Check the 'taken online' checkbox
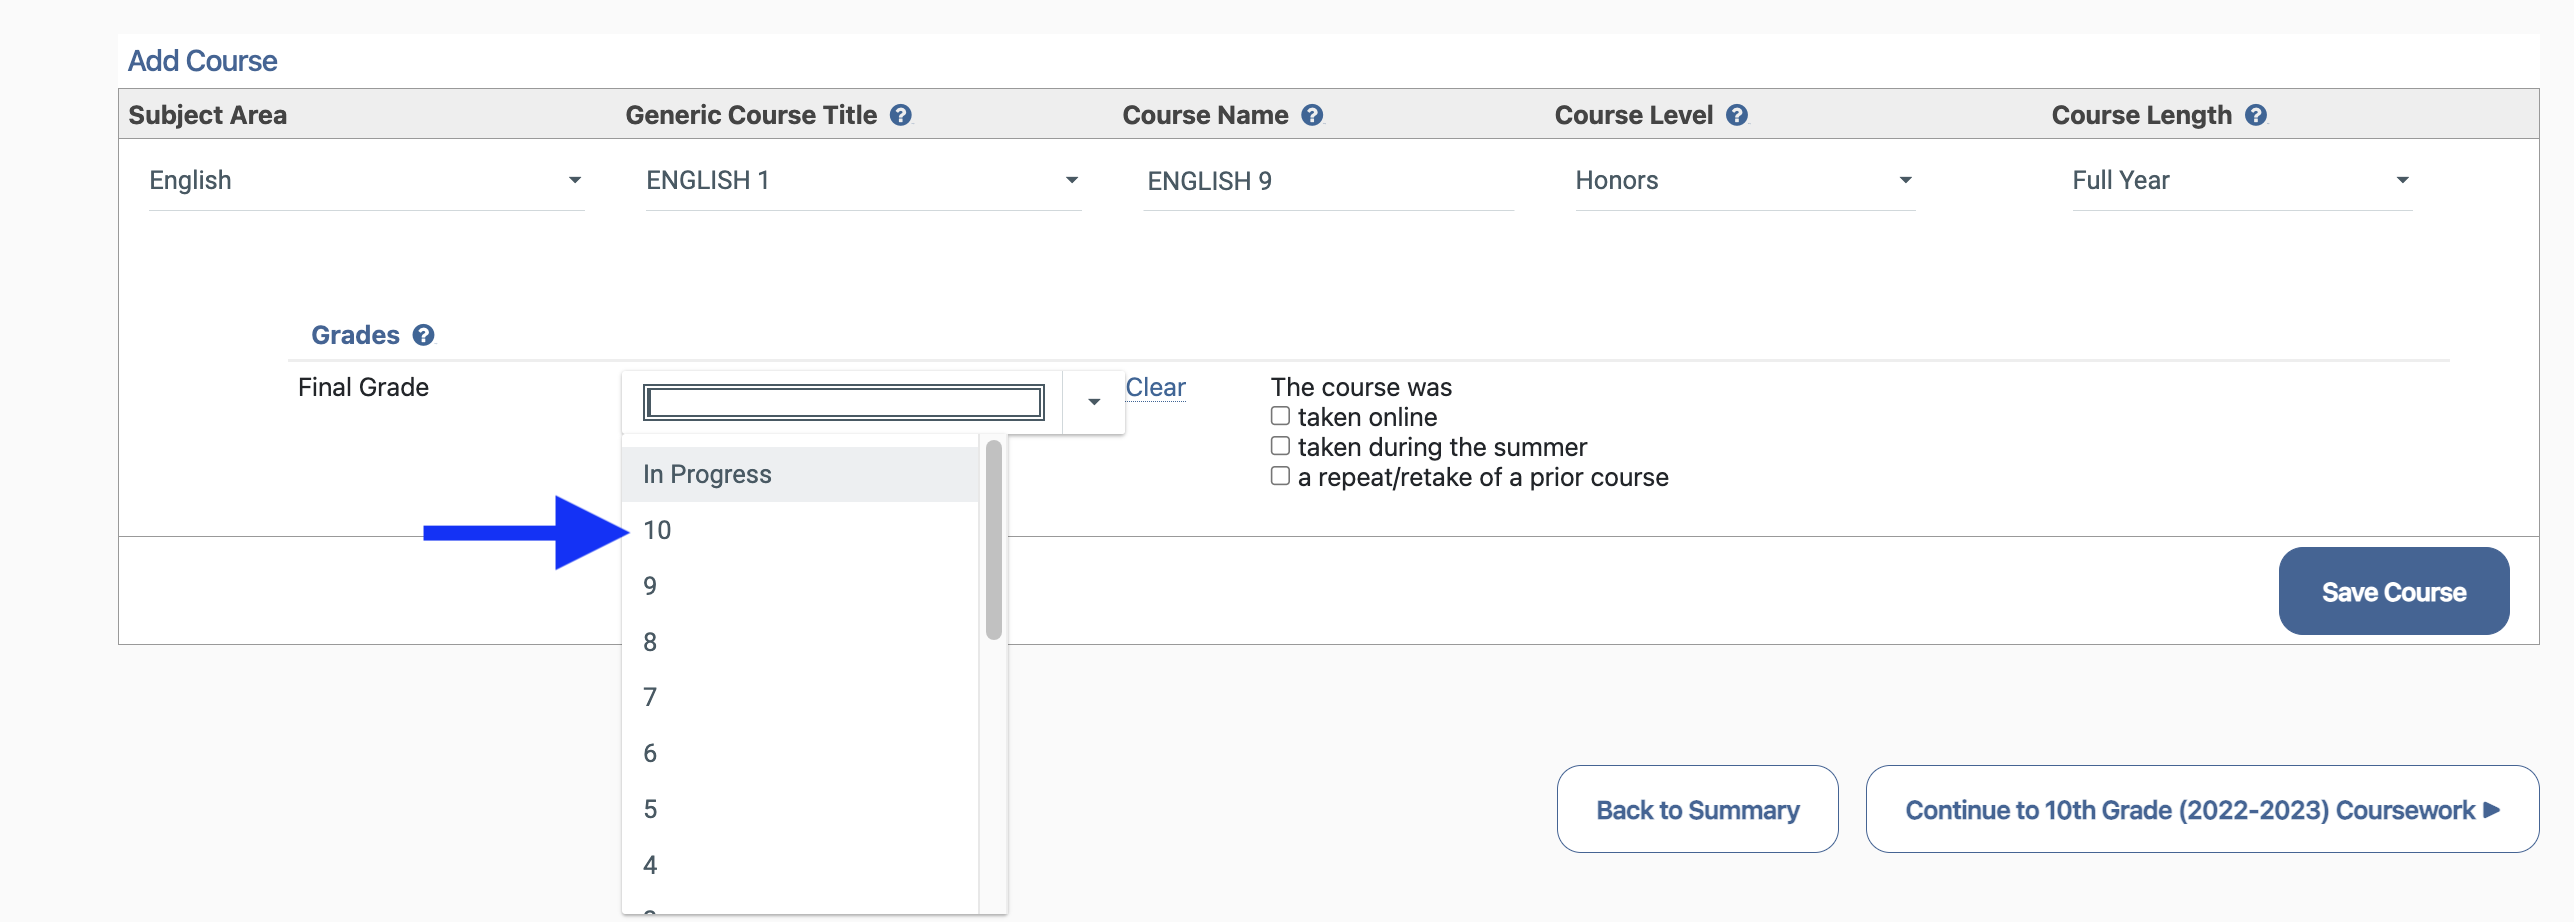The height and width of the screenshot is (922, 2574). point(1280,416)
